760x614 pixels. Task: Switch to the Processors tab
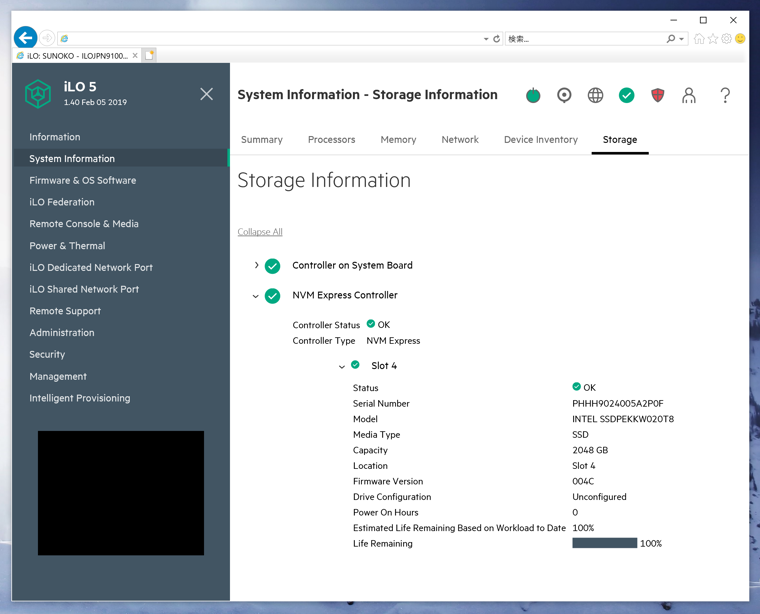coord(332,140)
